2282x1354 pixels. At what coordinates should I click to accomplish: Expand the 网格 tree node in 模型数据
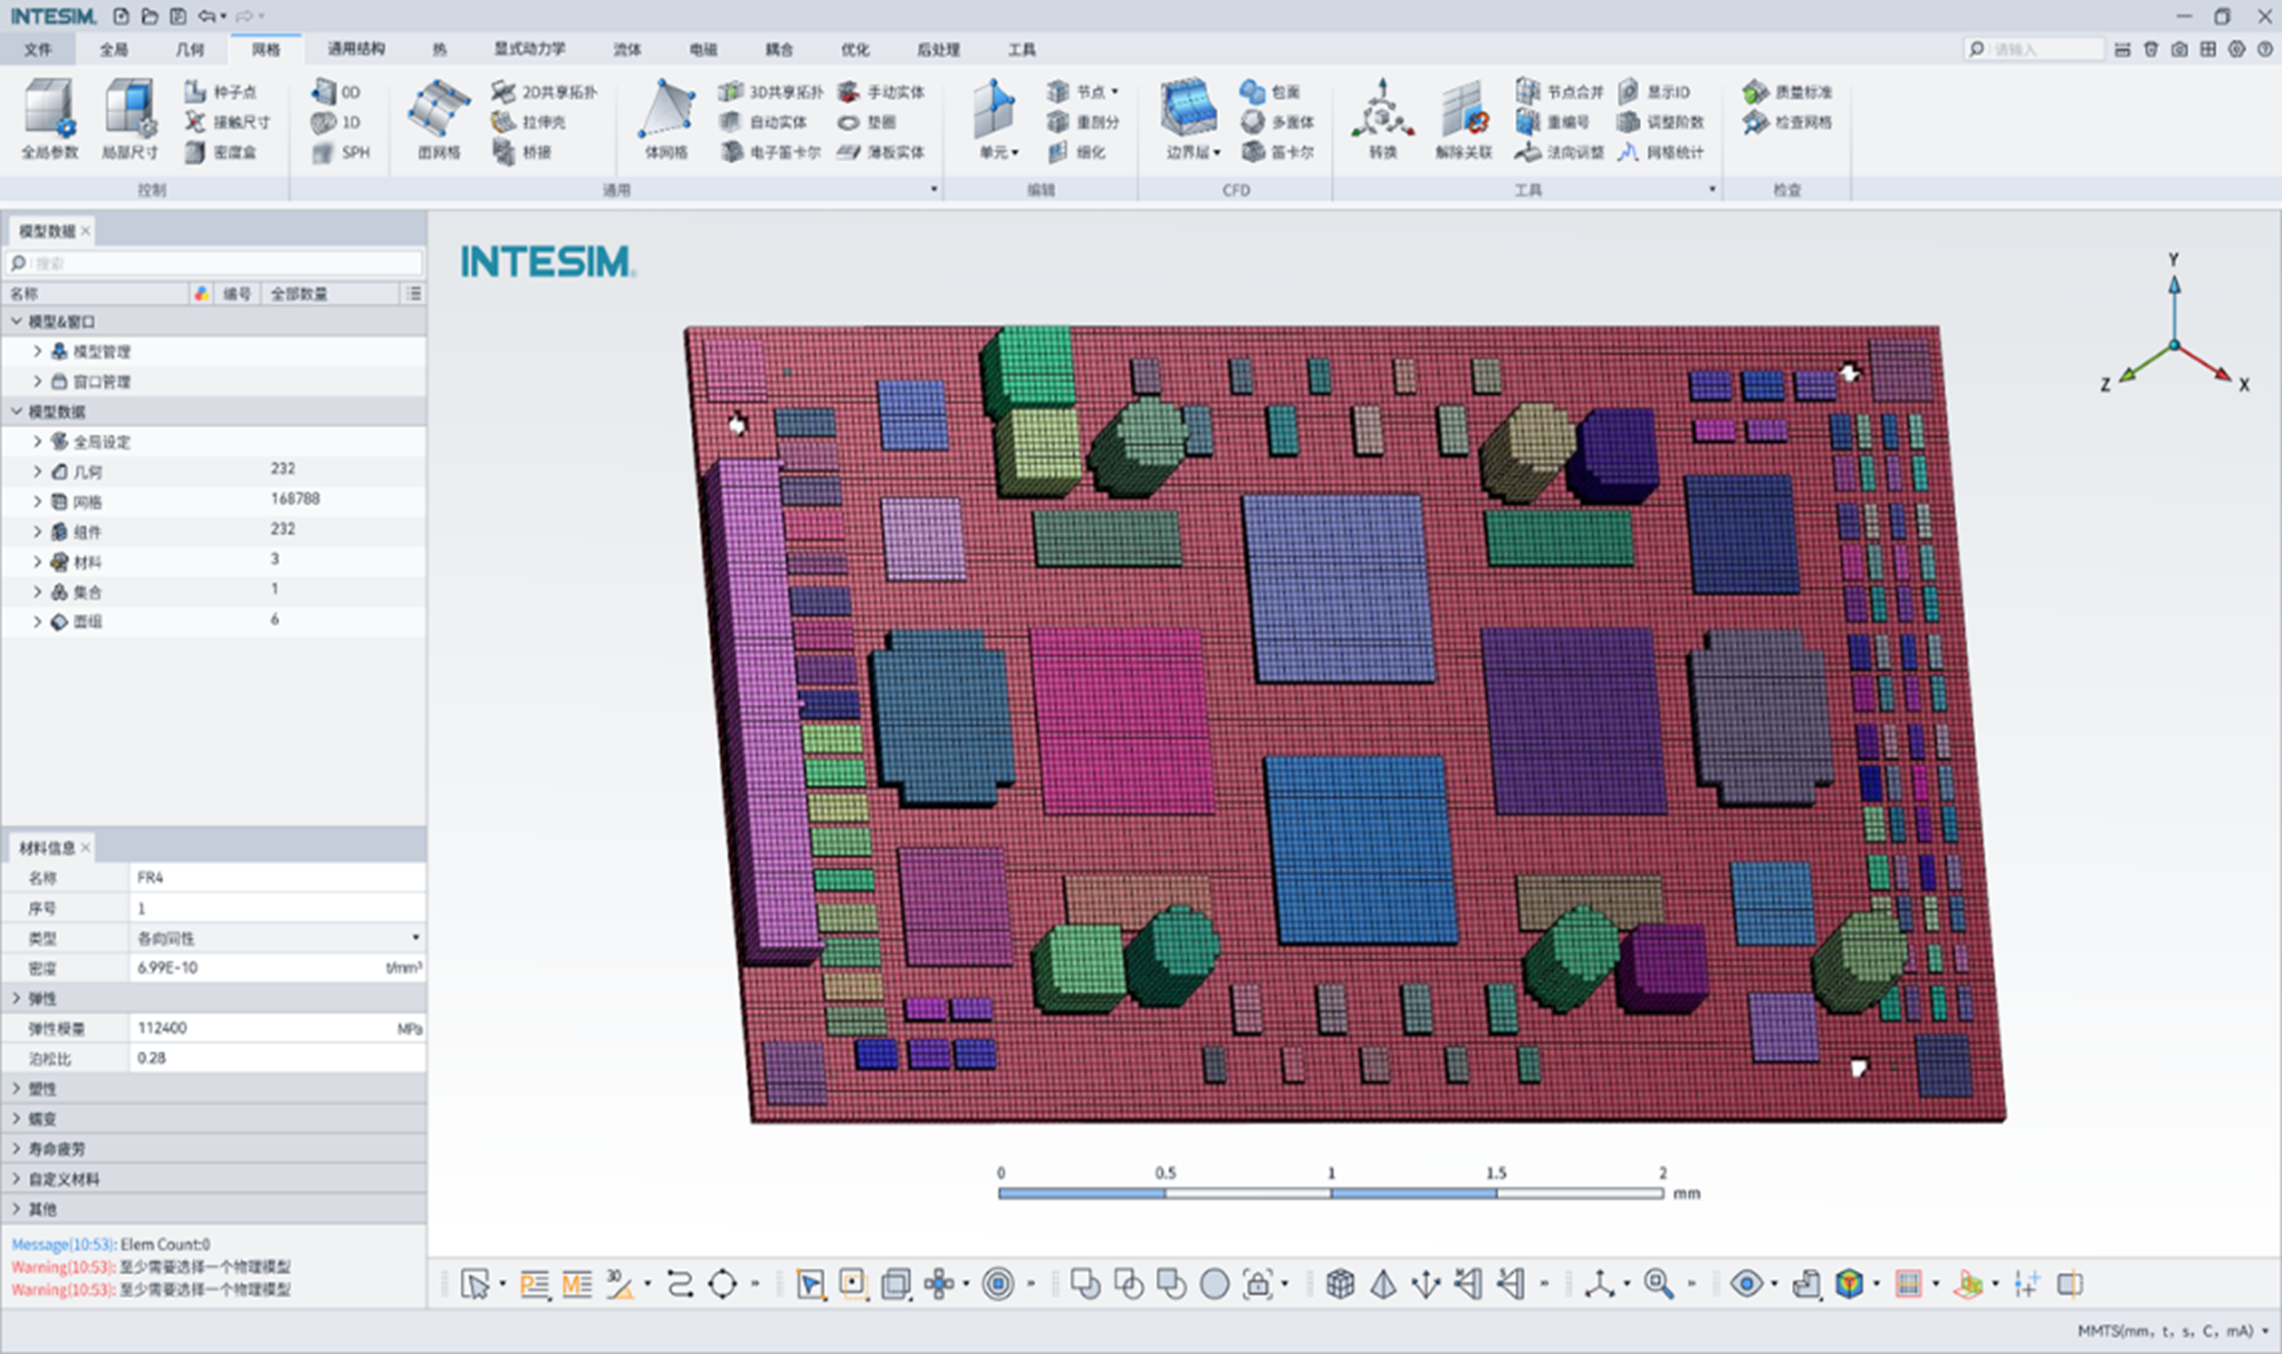click(x=38, y=501)
